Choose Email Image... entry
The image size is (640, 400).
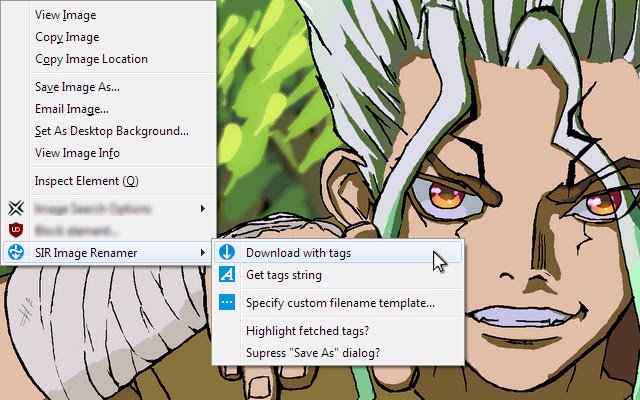(x=108, y=109)
